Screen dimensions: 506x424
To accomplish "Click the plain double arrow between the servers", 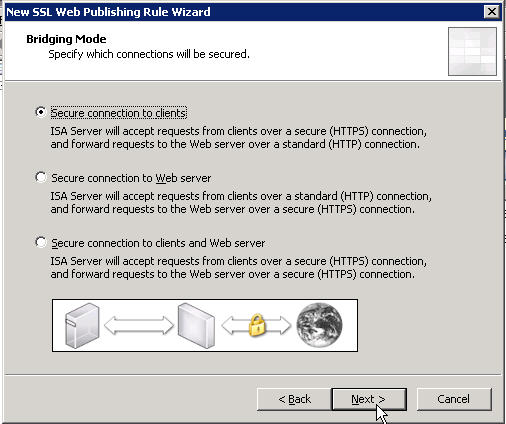I will pyautogui.click(x=139, y=325).
